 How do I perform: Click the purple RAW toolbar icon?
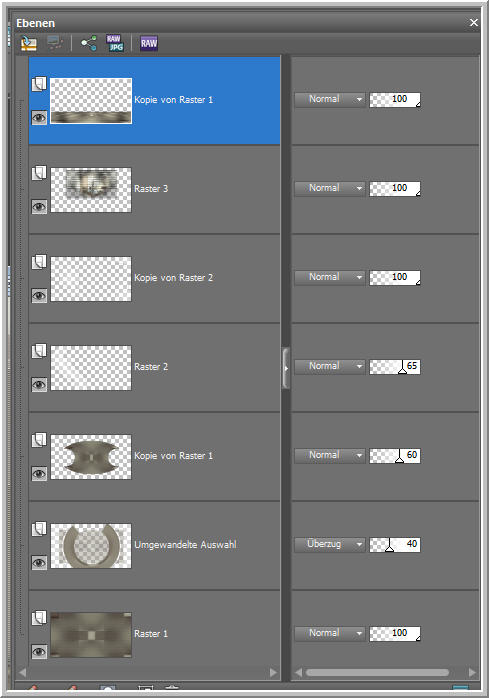pyautogui.click(x=149, y=43)
